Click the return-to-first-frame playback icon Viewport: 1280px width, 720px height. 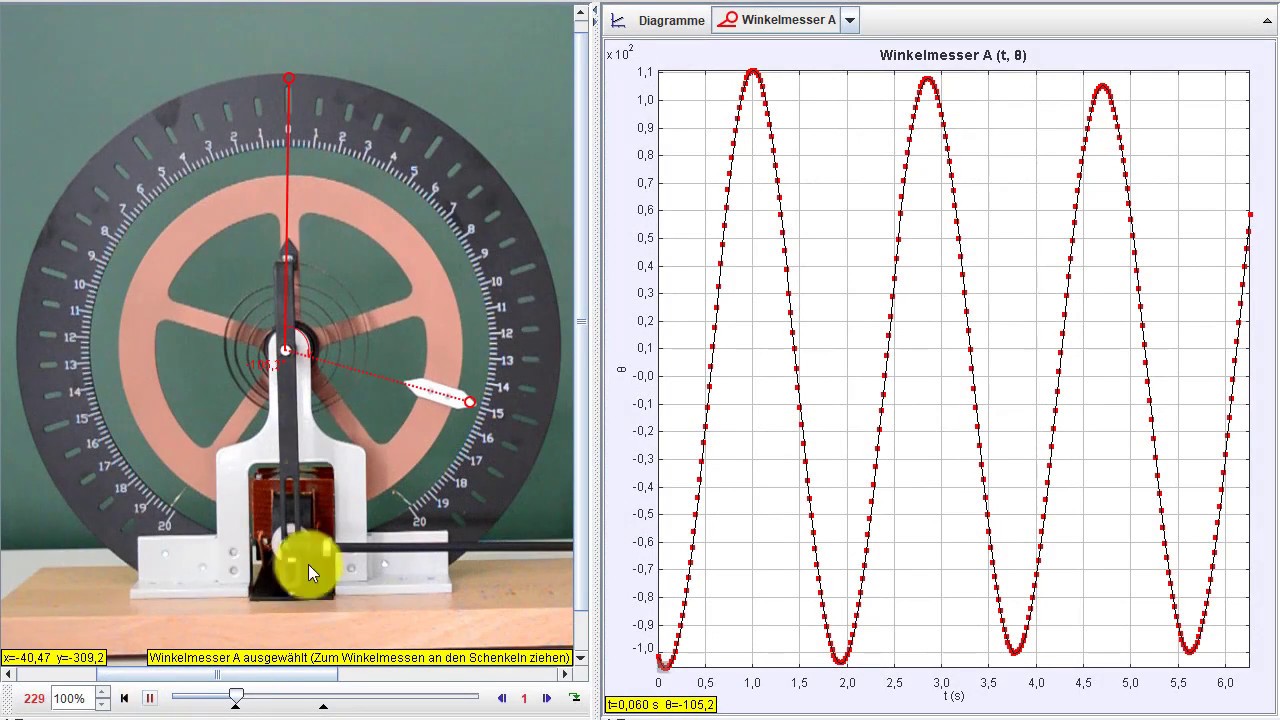click(124, 698)
